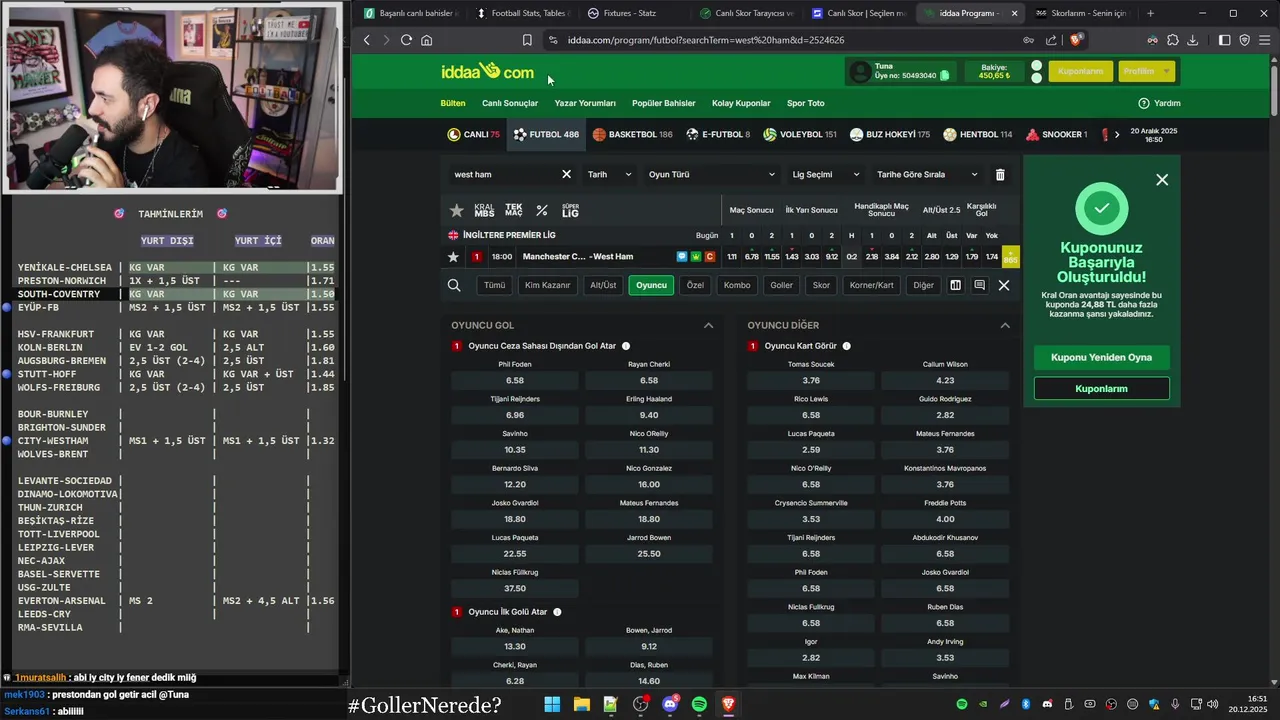This screenshot has width=1280, height=720.
Task: Click the iddaa.com logo
Action: coord(488,71)
